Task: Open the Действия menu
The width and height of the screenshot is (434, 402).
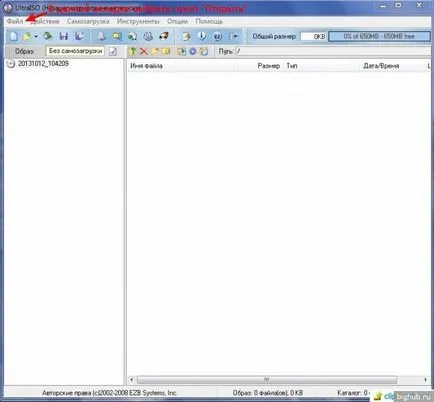Action: pyautogui.click(x=45, y=21)
